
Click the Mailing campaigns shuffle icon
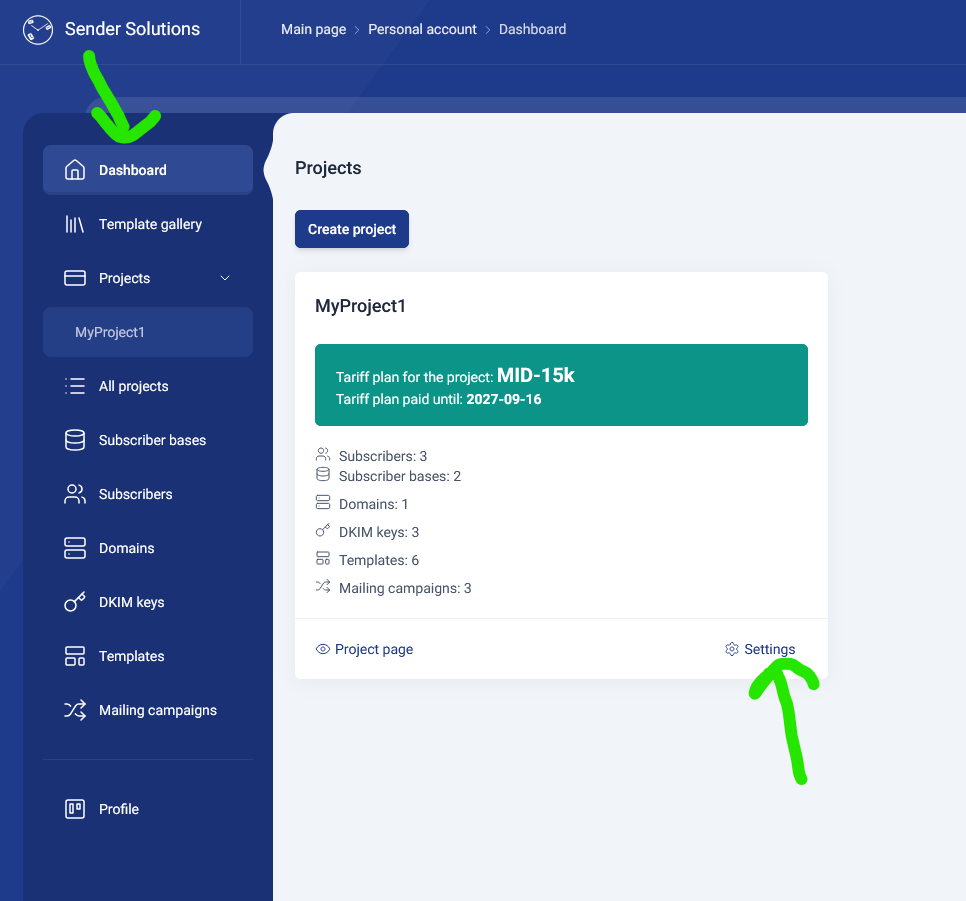coord(75,710)
